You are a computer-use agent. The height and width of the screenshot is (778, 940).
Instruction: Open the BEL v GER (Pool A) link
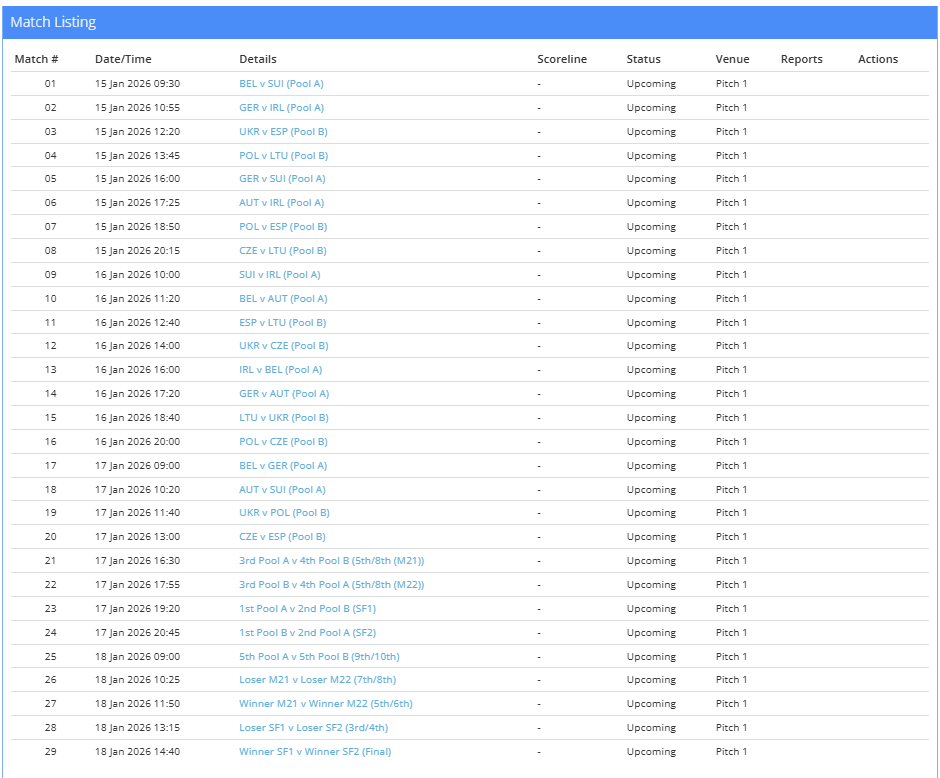(283, 466)
